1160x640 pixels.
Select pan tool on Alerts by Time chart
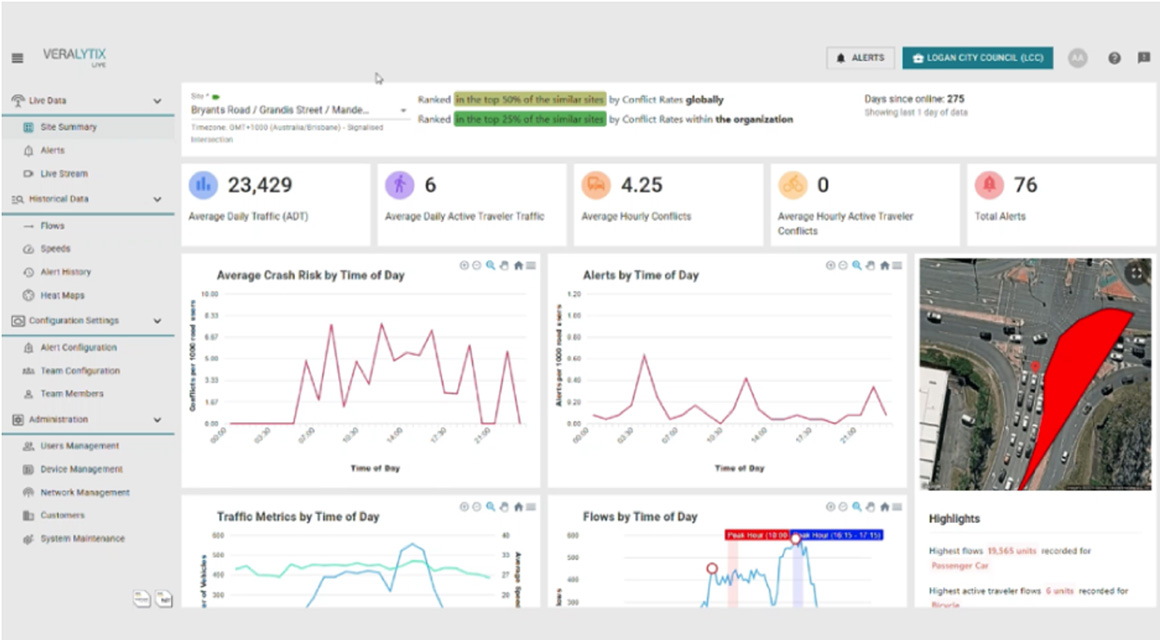coord(870,265)
